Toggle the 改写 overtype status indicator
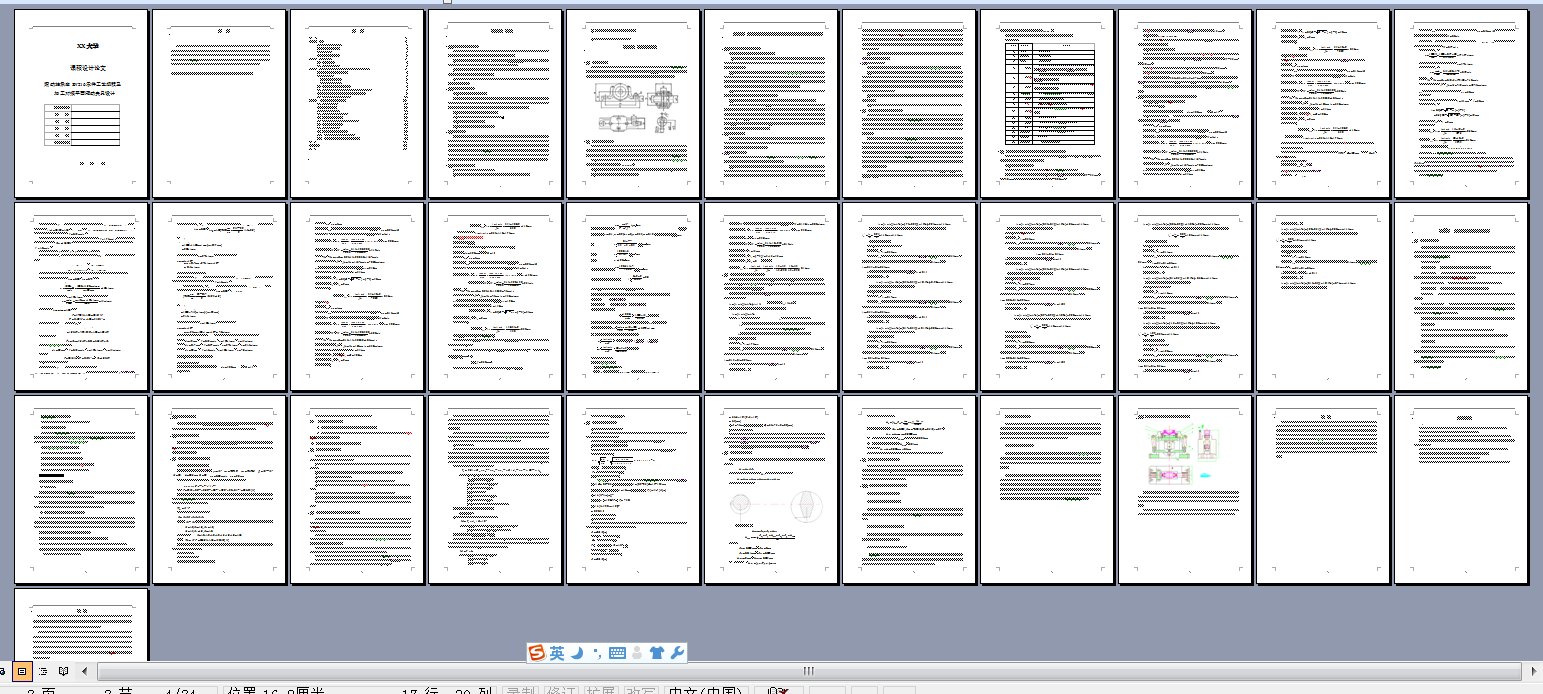The width and height of the screenshot is (1543, 694). point(640,690)
